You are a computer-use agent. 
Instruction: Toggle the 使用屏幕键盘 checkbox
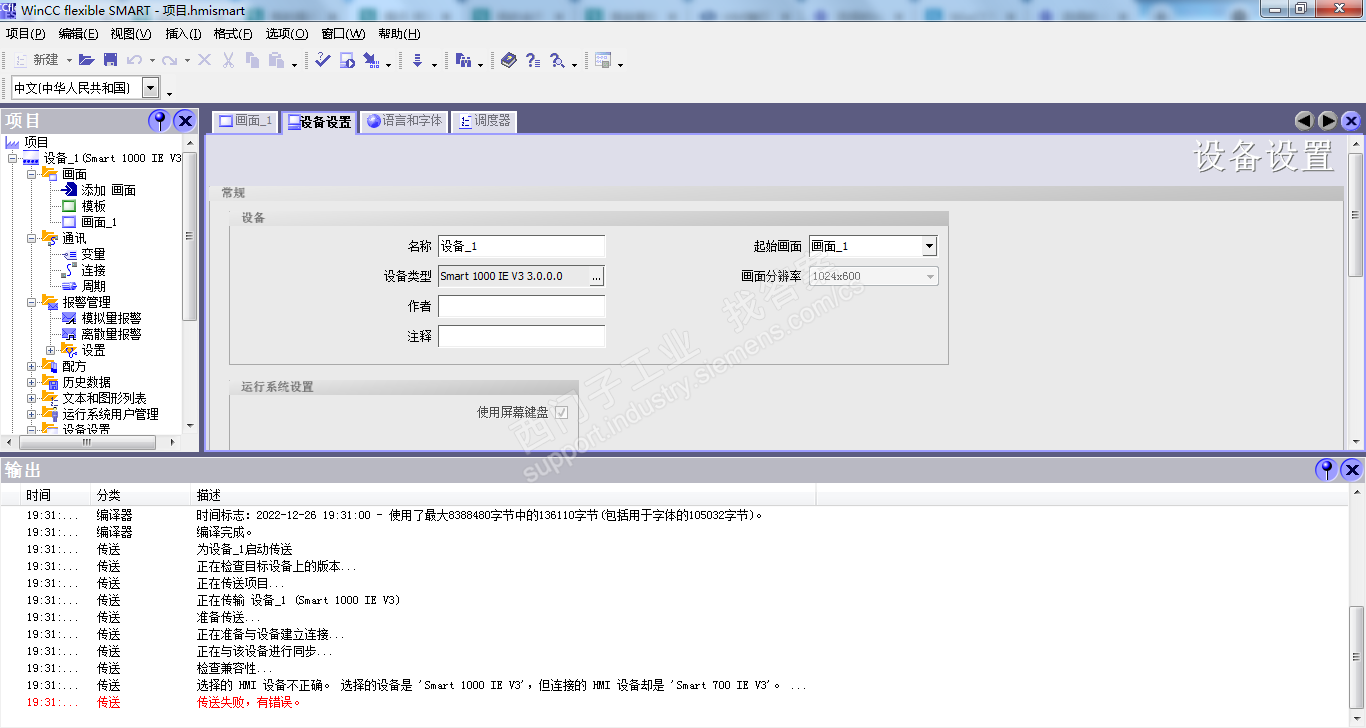click(562, 412)
